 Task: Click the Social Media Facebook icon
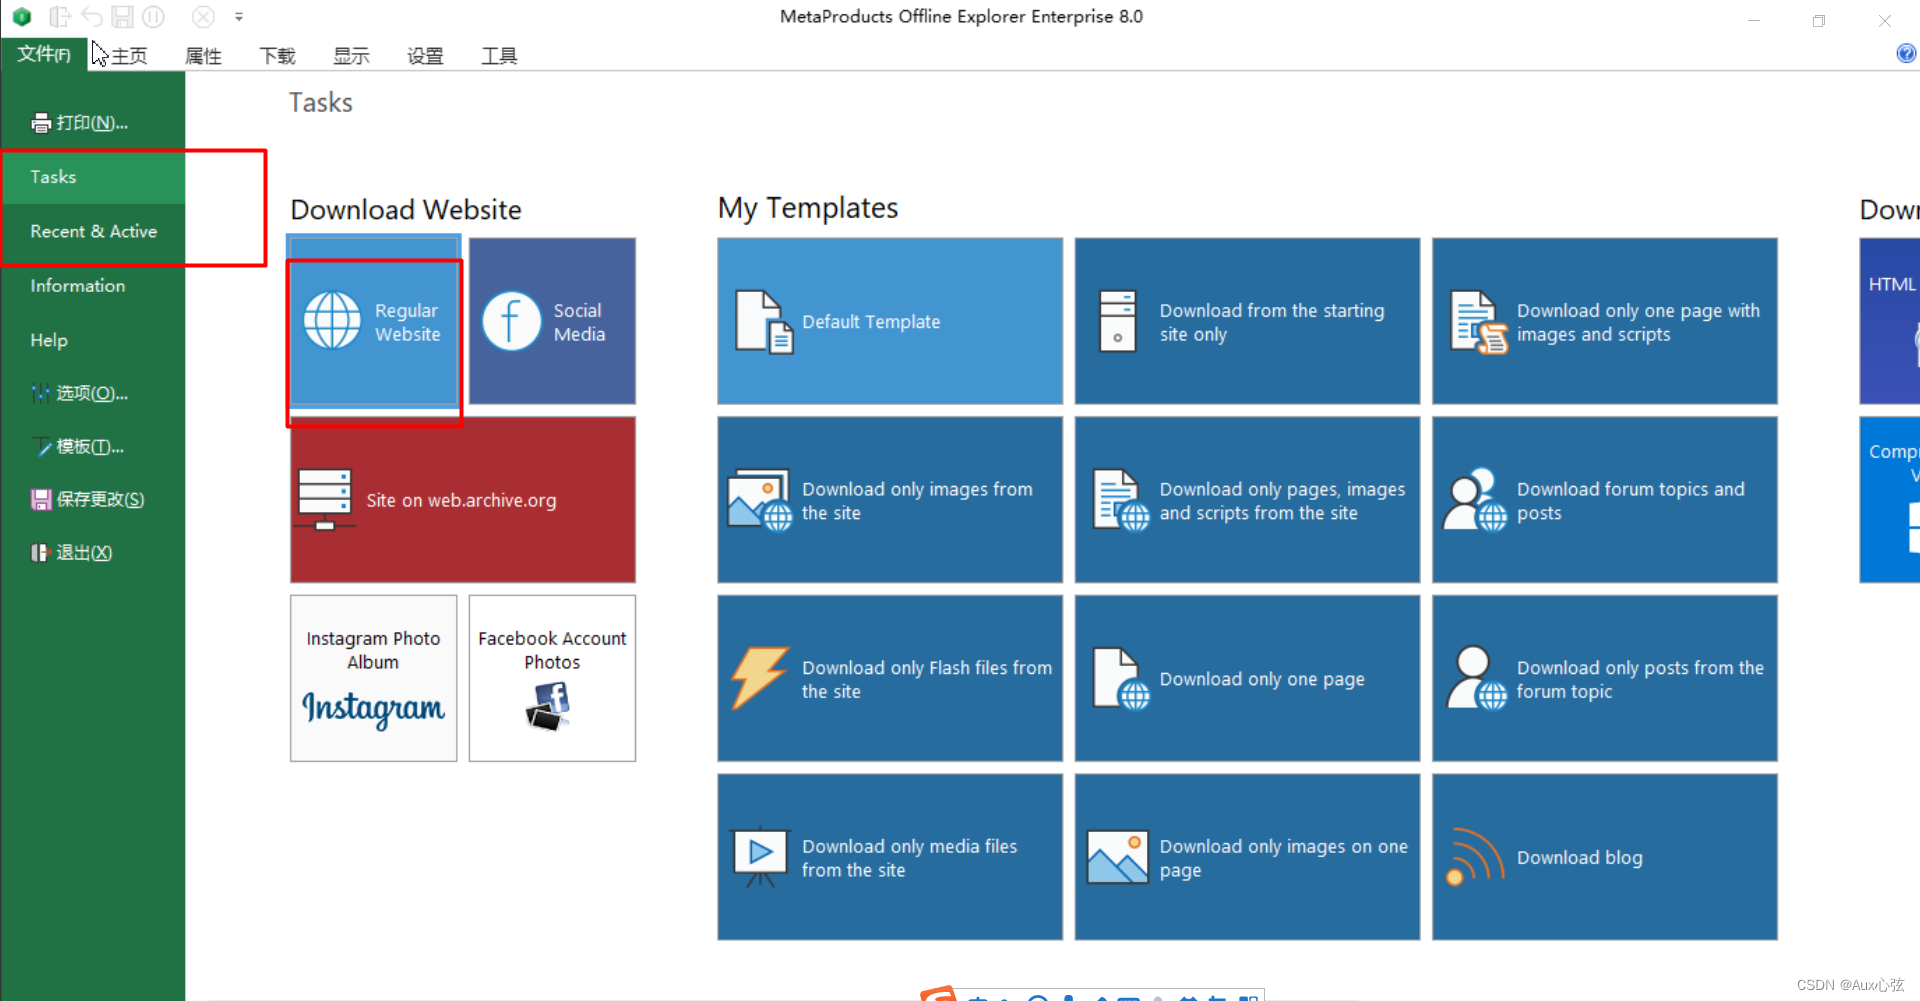click(511, 321)
